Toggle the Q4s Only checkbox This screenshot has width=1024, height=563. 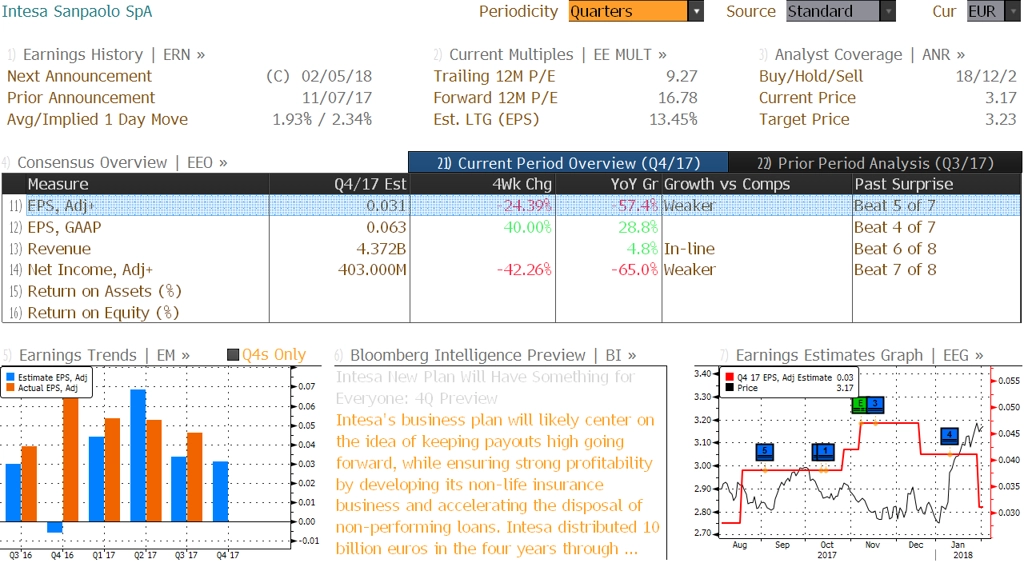coord(233,355)
